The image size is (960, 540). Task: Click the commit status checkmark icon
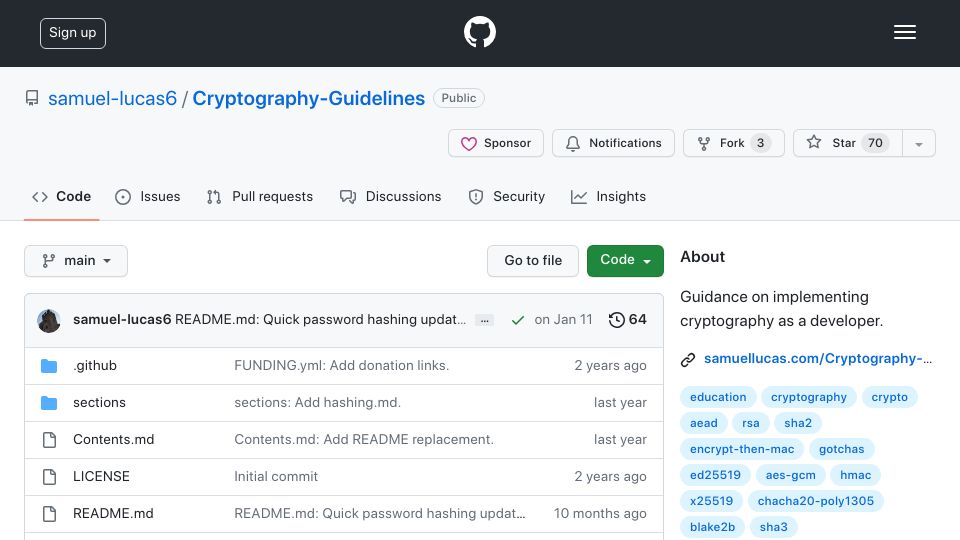click(518, 320)
